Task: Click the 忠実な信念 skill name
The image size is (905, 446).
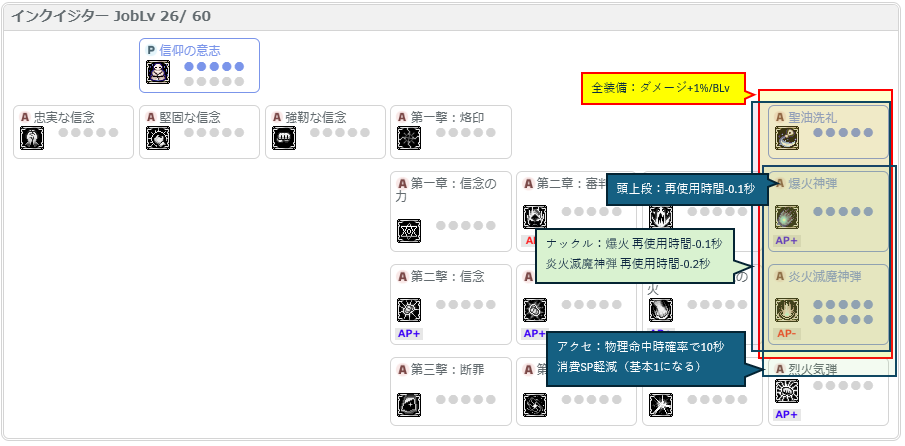Action: (x=64, y=118)
